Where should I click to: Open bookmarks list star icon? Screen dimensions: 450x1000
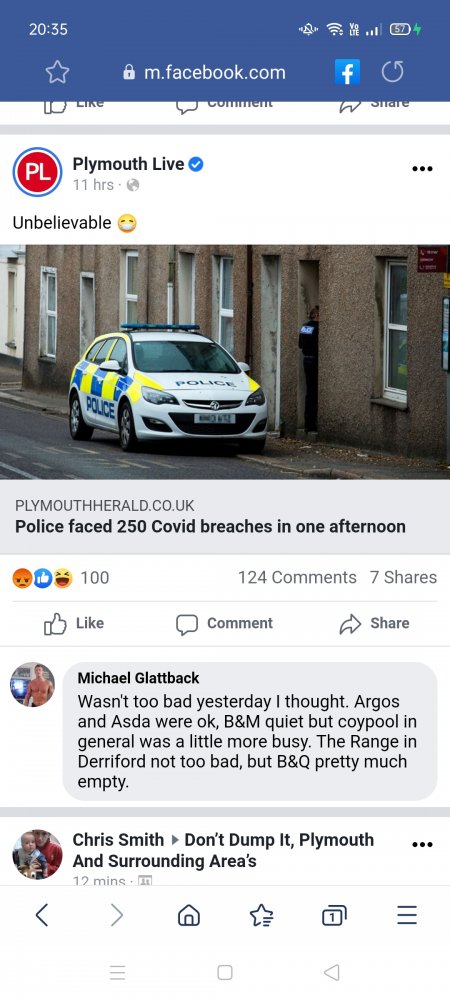(261, 916)
